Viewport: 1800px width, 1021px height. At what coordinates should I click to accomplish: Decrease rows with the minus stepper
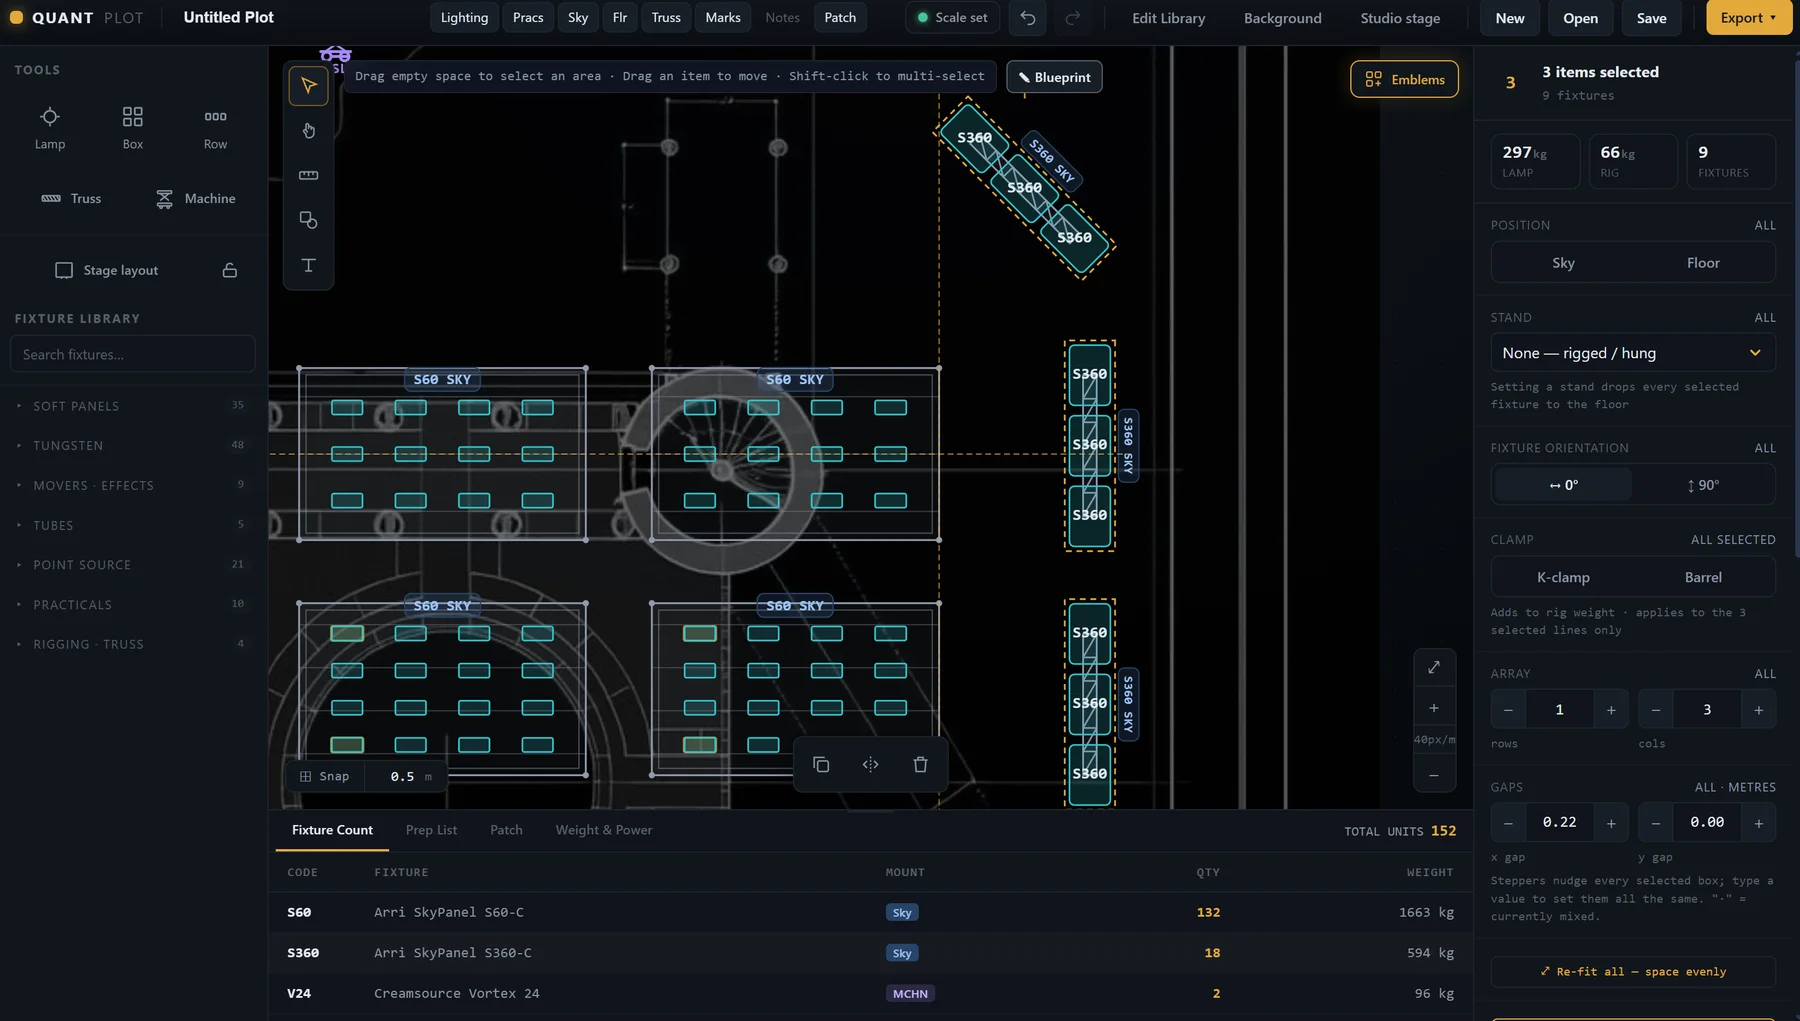coord(1508,710)
